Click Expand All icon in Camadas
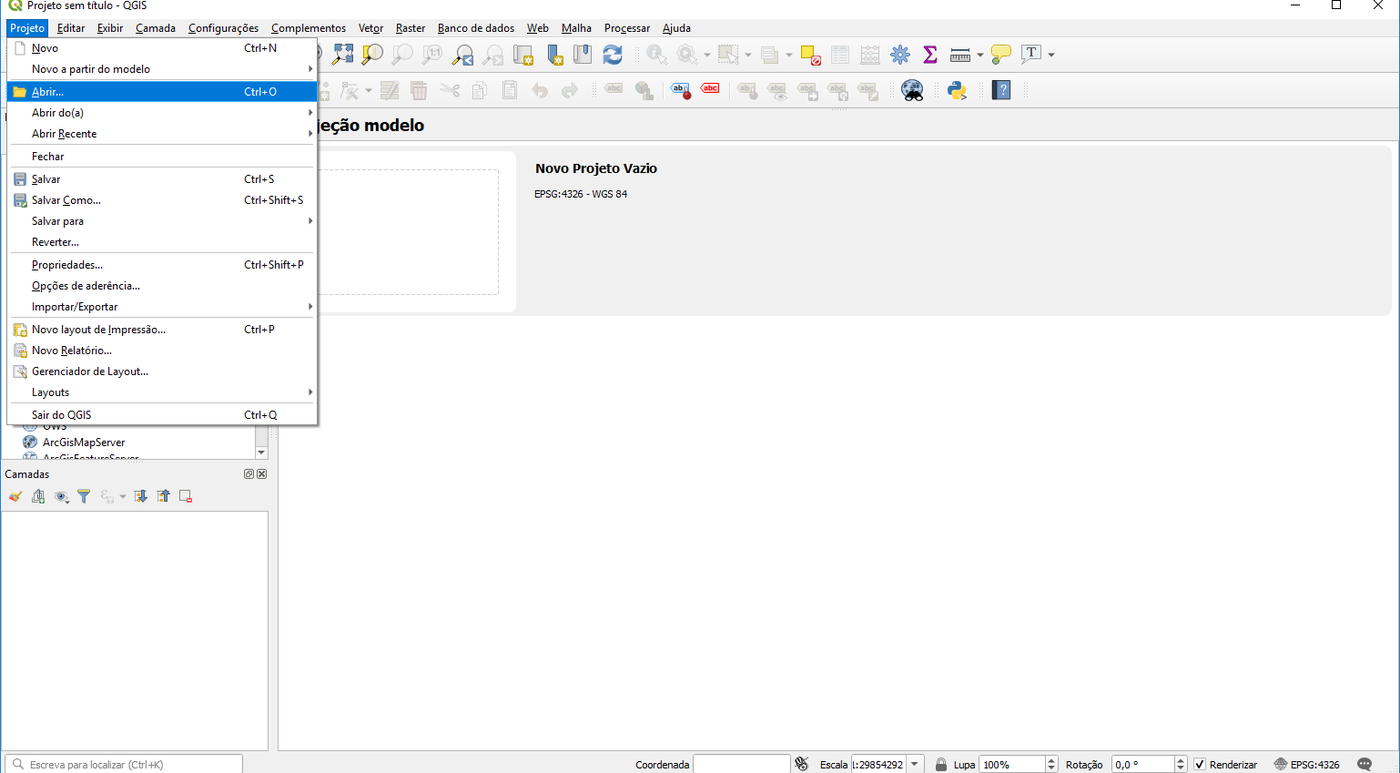The width and height of the screenshot is (1400, 773). [x=140, y=496]
